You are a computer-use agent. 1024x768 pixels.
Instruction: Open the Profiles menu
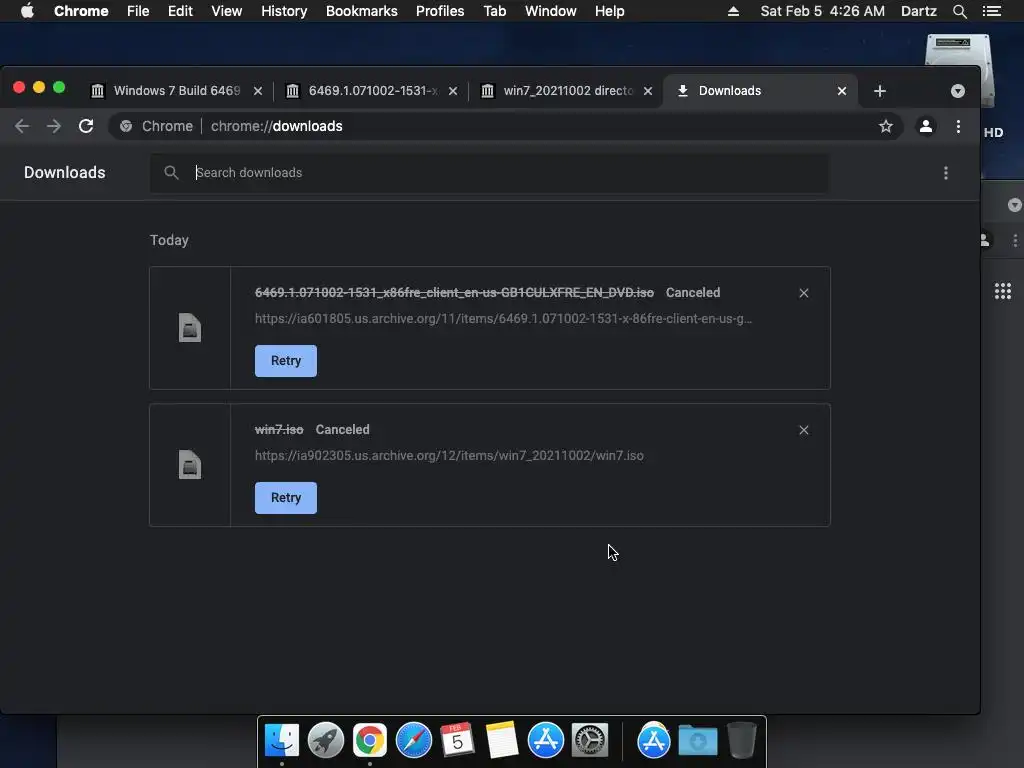440,11
